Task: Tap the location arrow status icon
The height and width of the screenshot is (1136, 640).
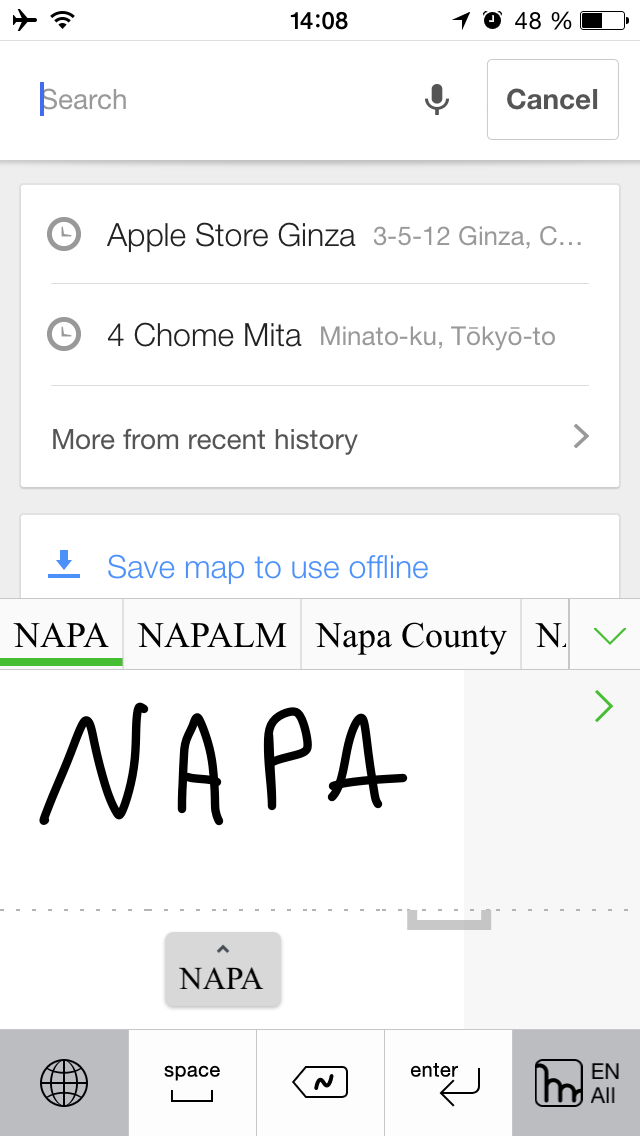Action: point(461,20)
